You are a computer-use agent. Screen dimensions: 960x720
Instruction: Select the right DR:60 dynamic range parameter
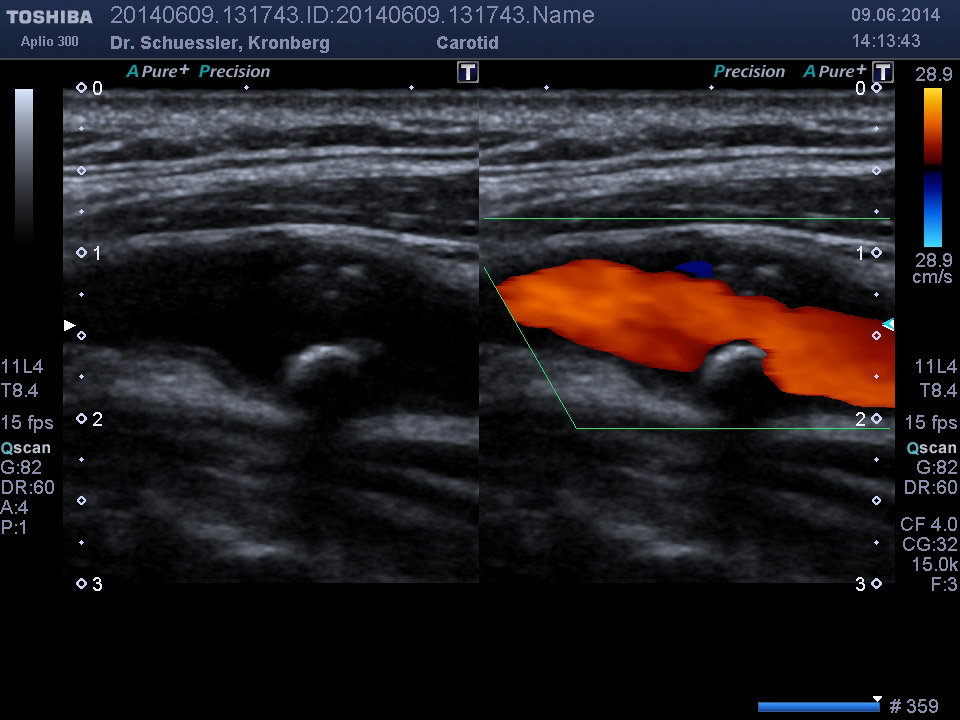tap(930, 488)
